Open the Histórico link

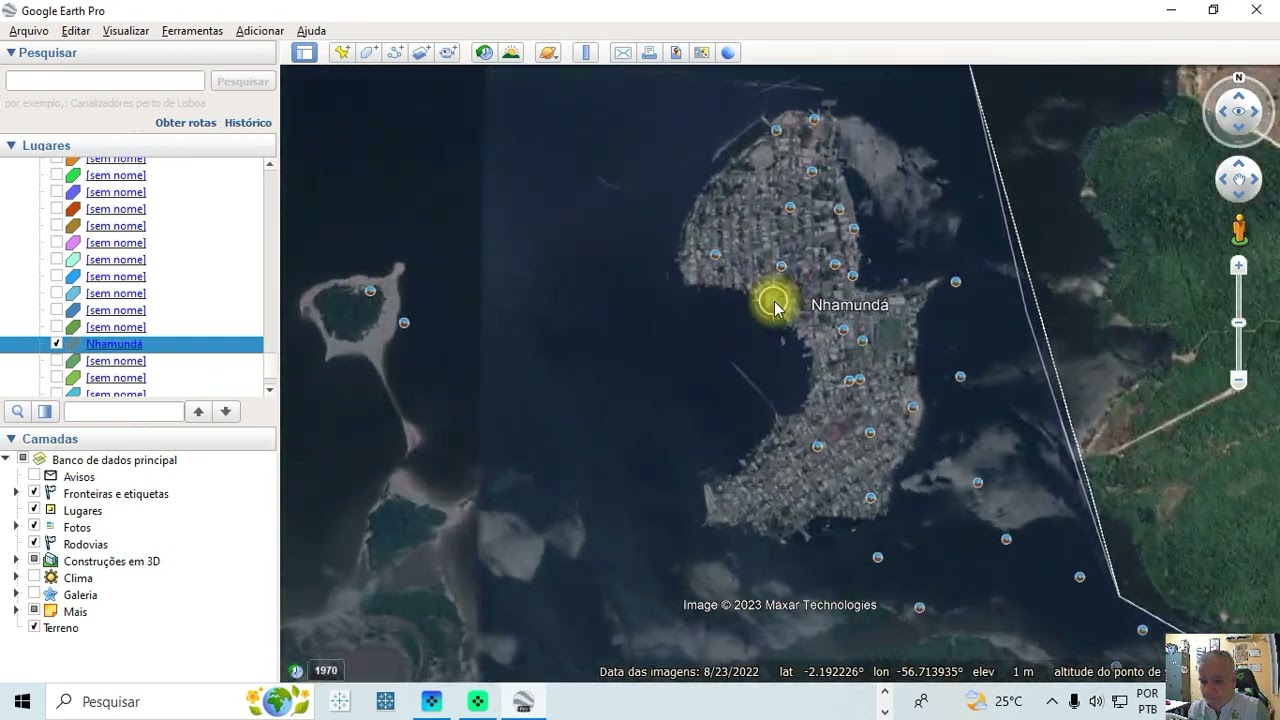point(248,123)
